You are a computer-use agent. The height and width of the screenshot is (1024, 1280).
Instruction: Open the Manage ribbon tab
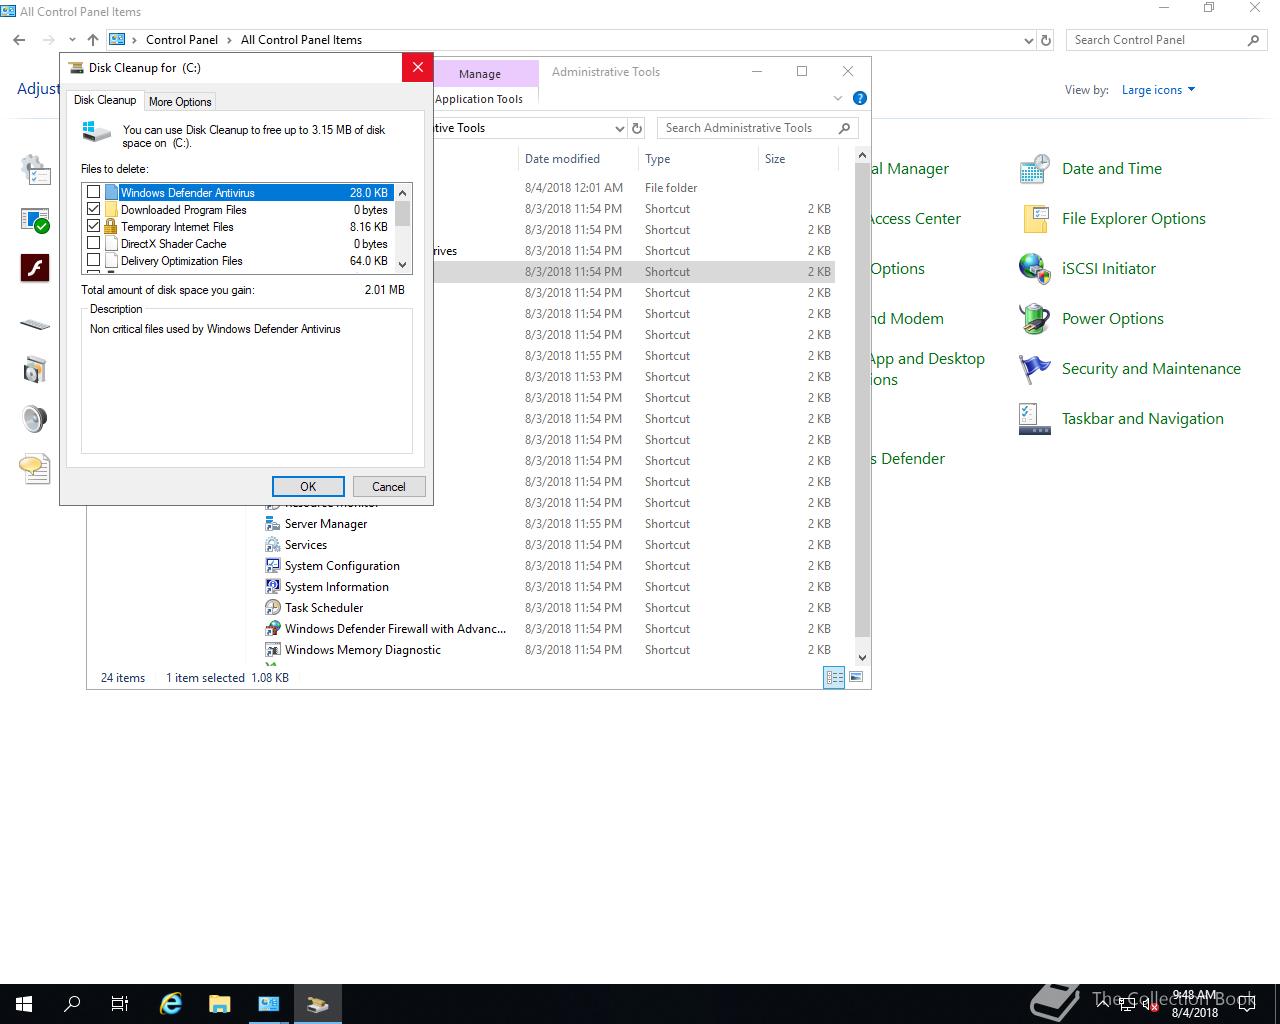[x=480, y=74]
